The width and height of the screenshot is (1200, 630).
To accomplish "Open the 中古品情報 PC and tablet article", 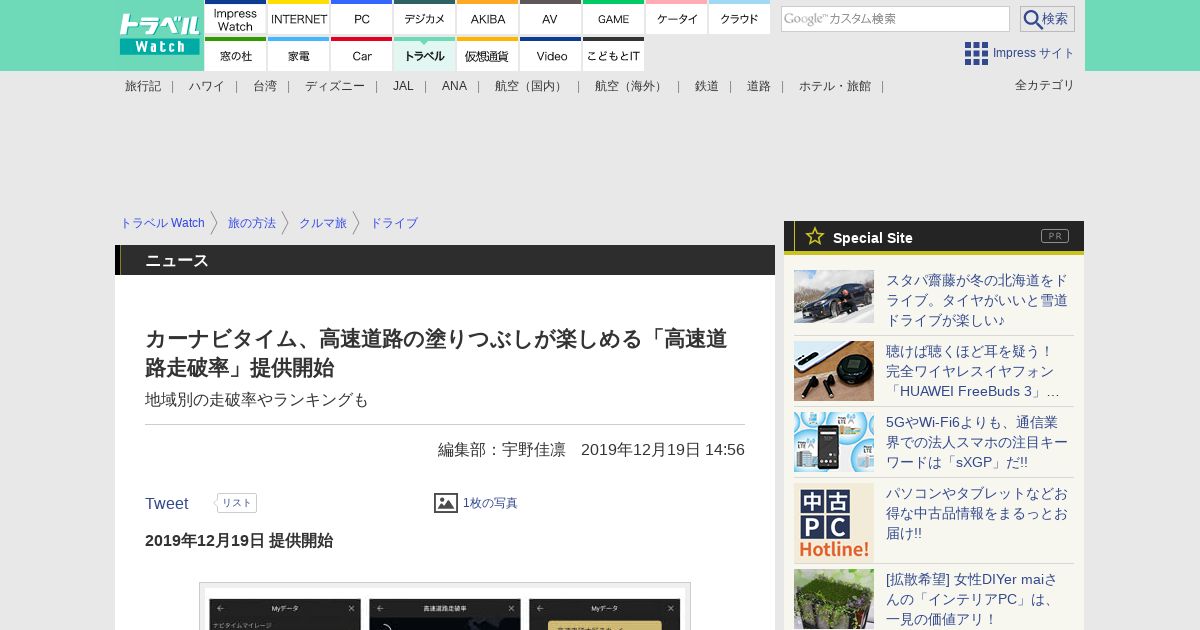I will coord(977,513).
